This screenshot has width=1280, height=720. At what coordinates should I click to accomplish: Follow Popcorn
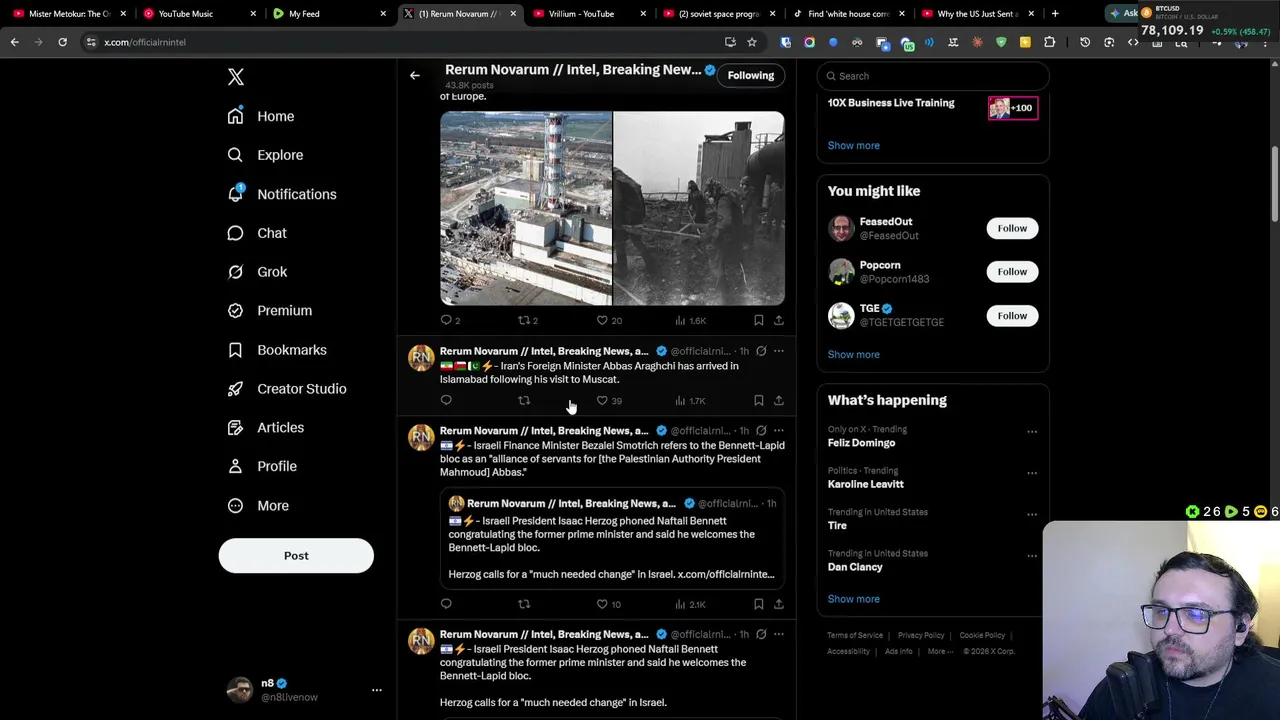coord(1012,272)
